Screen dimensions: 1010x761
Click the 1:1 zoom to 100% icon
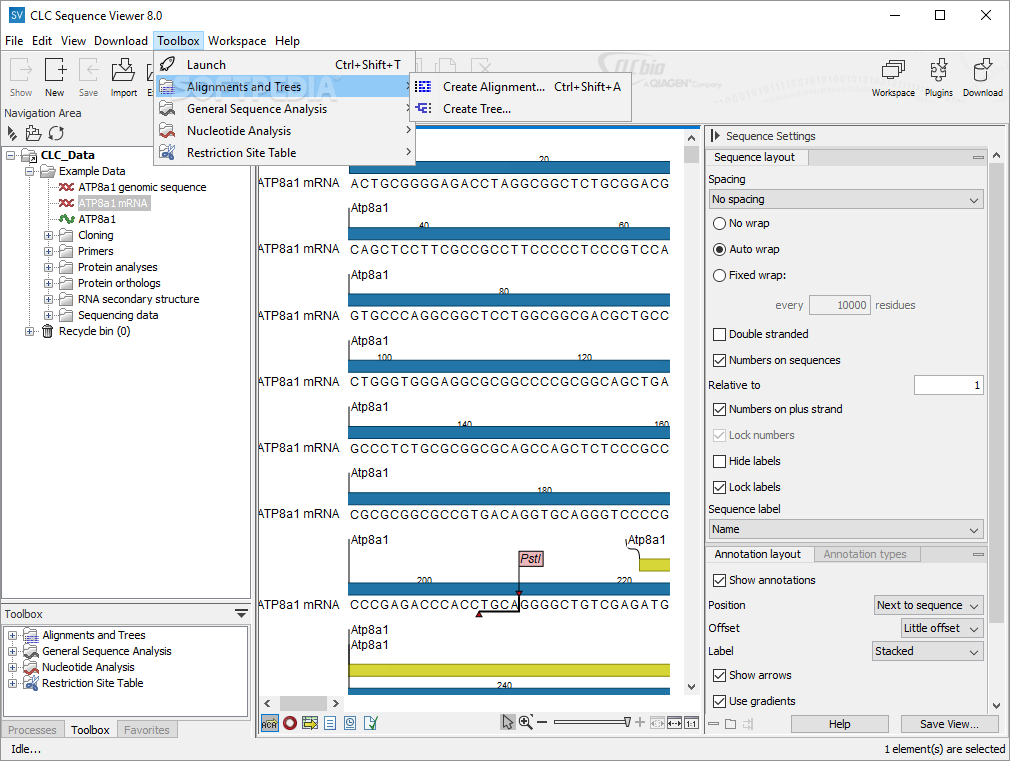click(691, 723)
